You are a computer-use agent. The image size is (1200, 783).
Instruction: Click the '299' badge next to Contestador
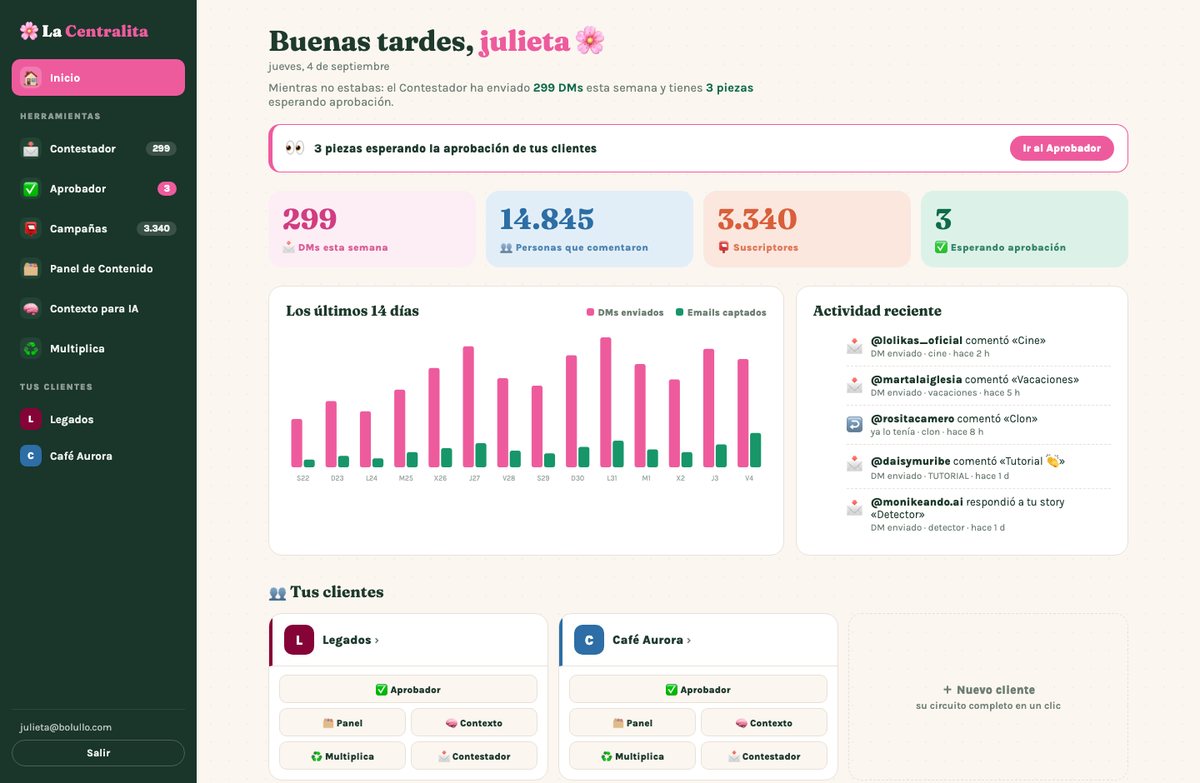(x=161, y=149)
